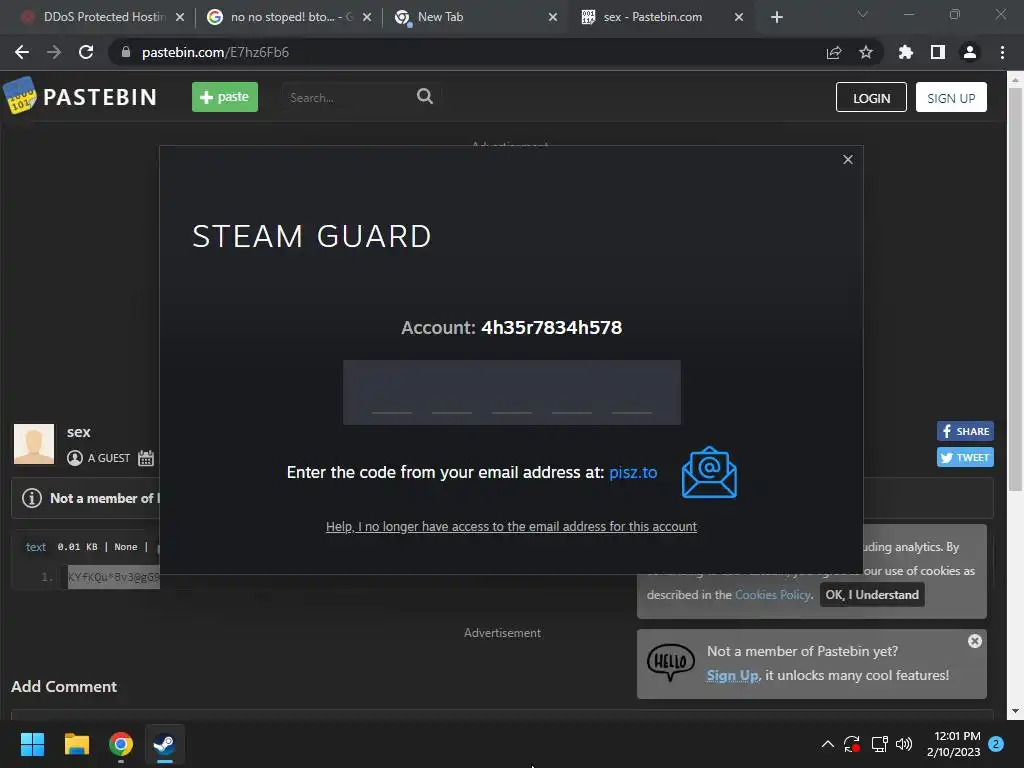
Task: Click the 'text' syntax label
Action: tap(36, 547)
